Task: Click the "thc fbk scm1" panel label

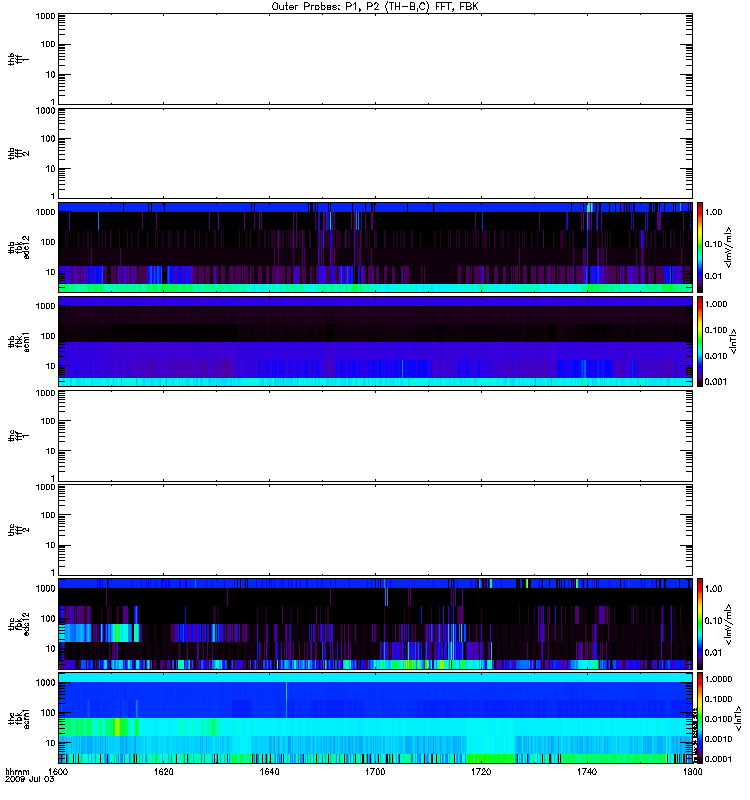Action: pos(18,718)
